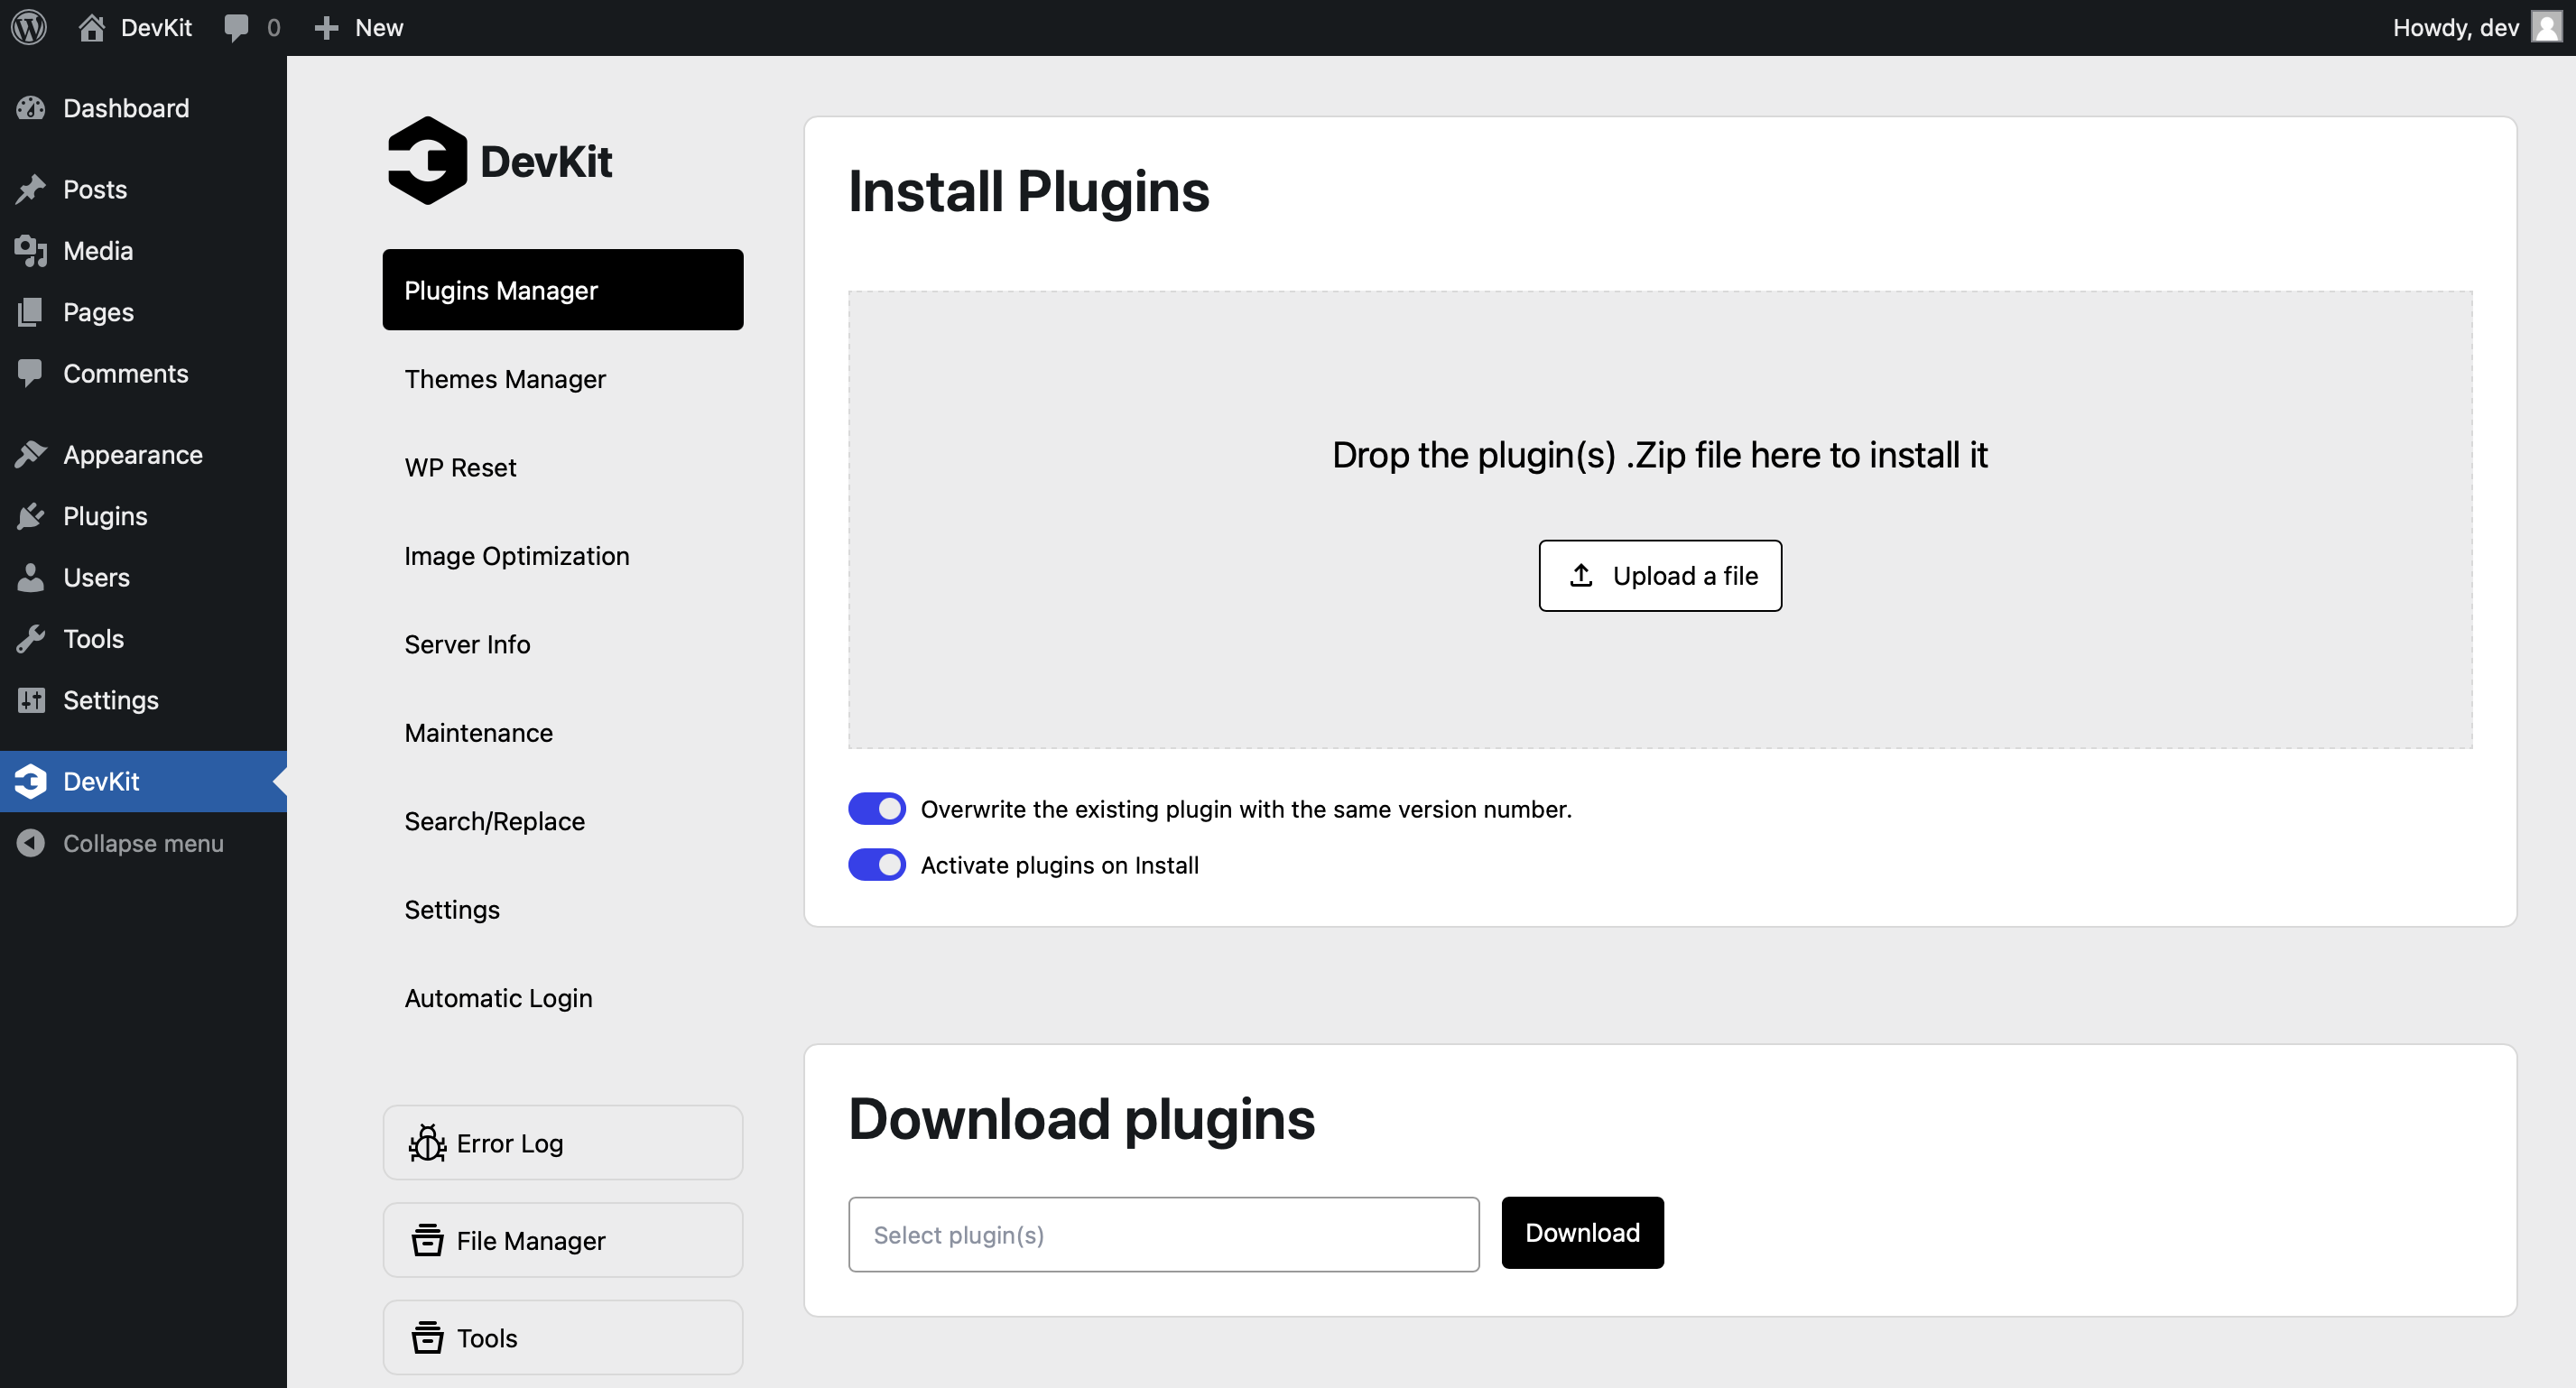Toggle Activate plugins on Install switch
Viewport: 2576px width, 1388px height.
876,865
